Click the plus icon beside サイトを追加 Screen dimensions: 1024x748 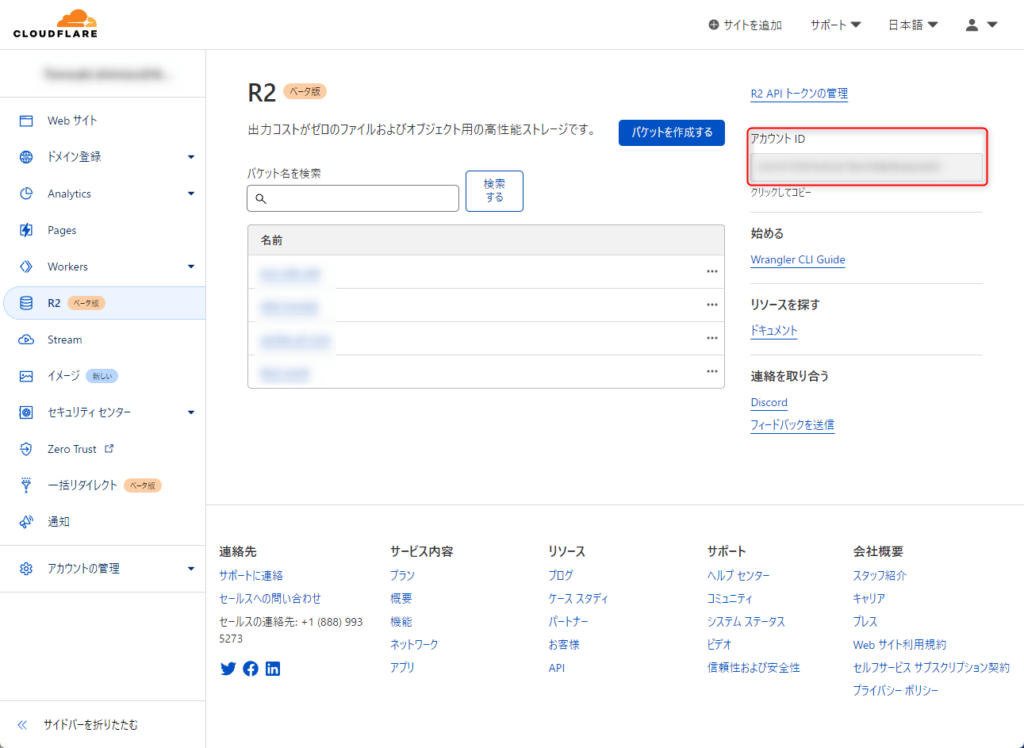tap(714, 25)
